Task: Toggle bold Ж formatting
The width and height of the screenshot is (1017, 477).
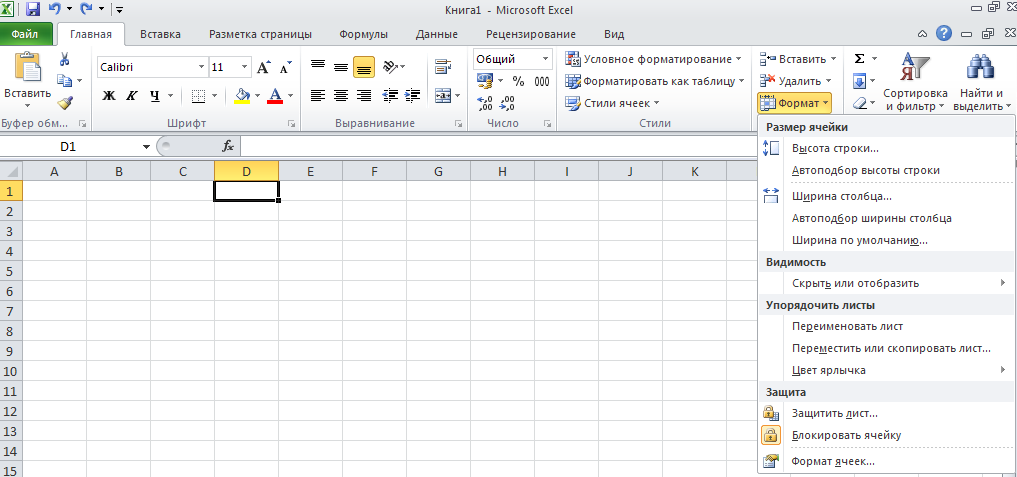Action: (x=109, y=96)
